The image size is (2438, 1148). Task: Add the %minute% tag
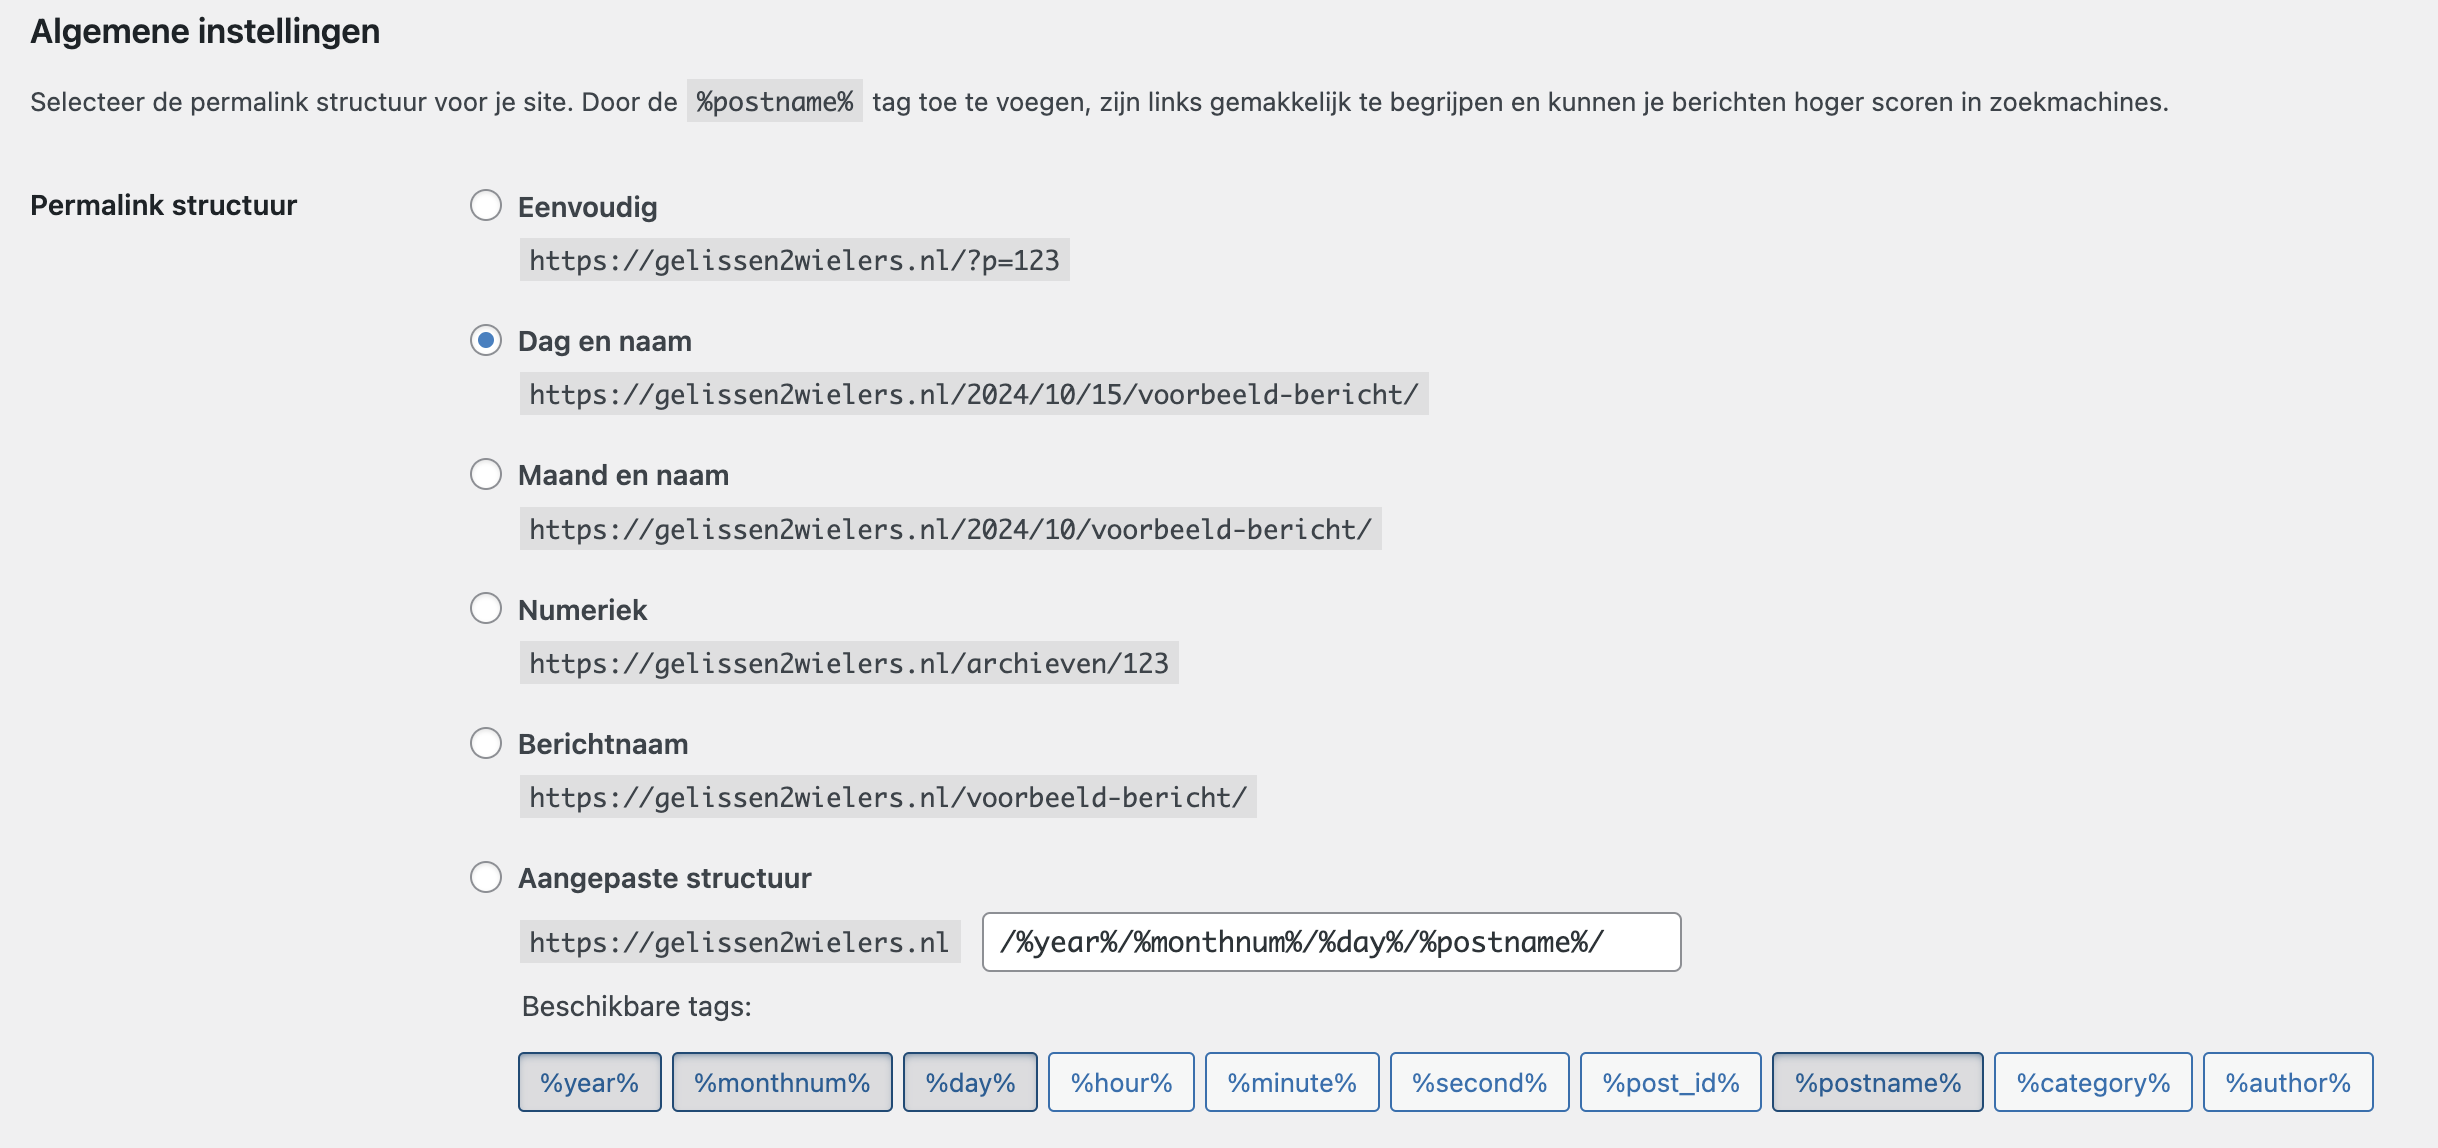click(x=1292, y=1082)
